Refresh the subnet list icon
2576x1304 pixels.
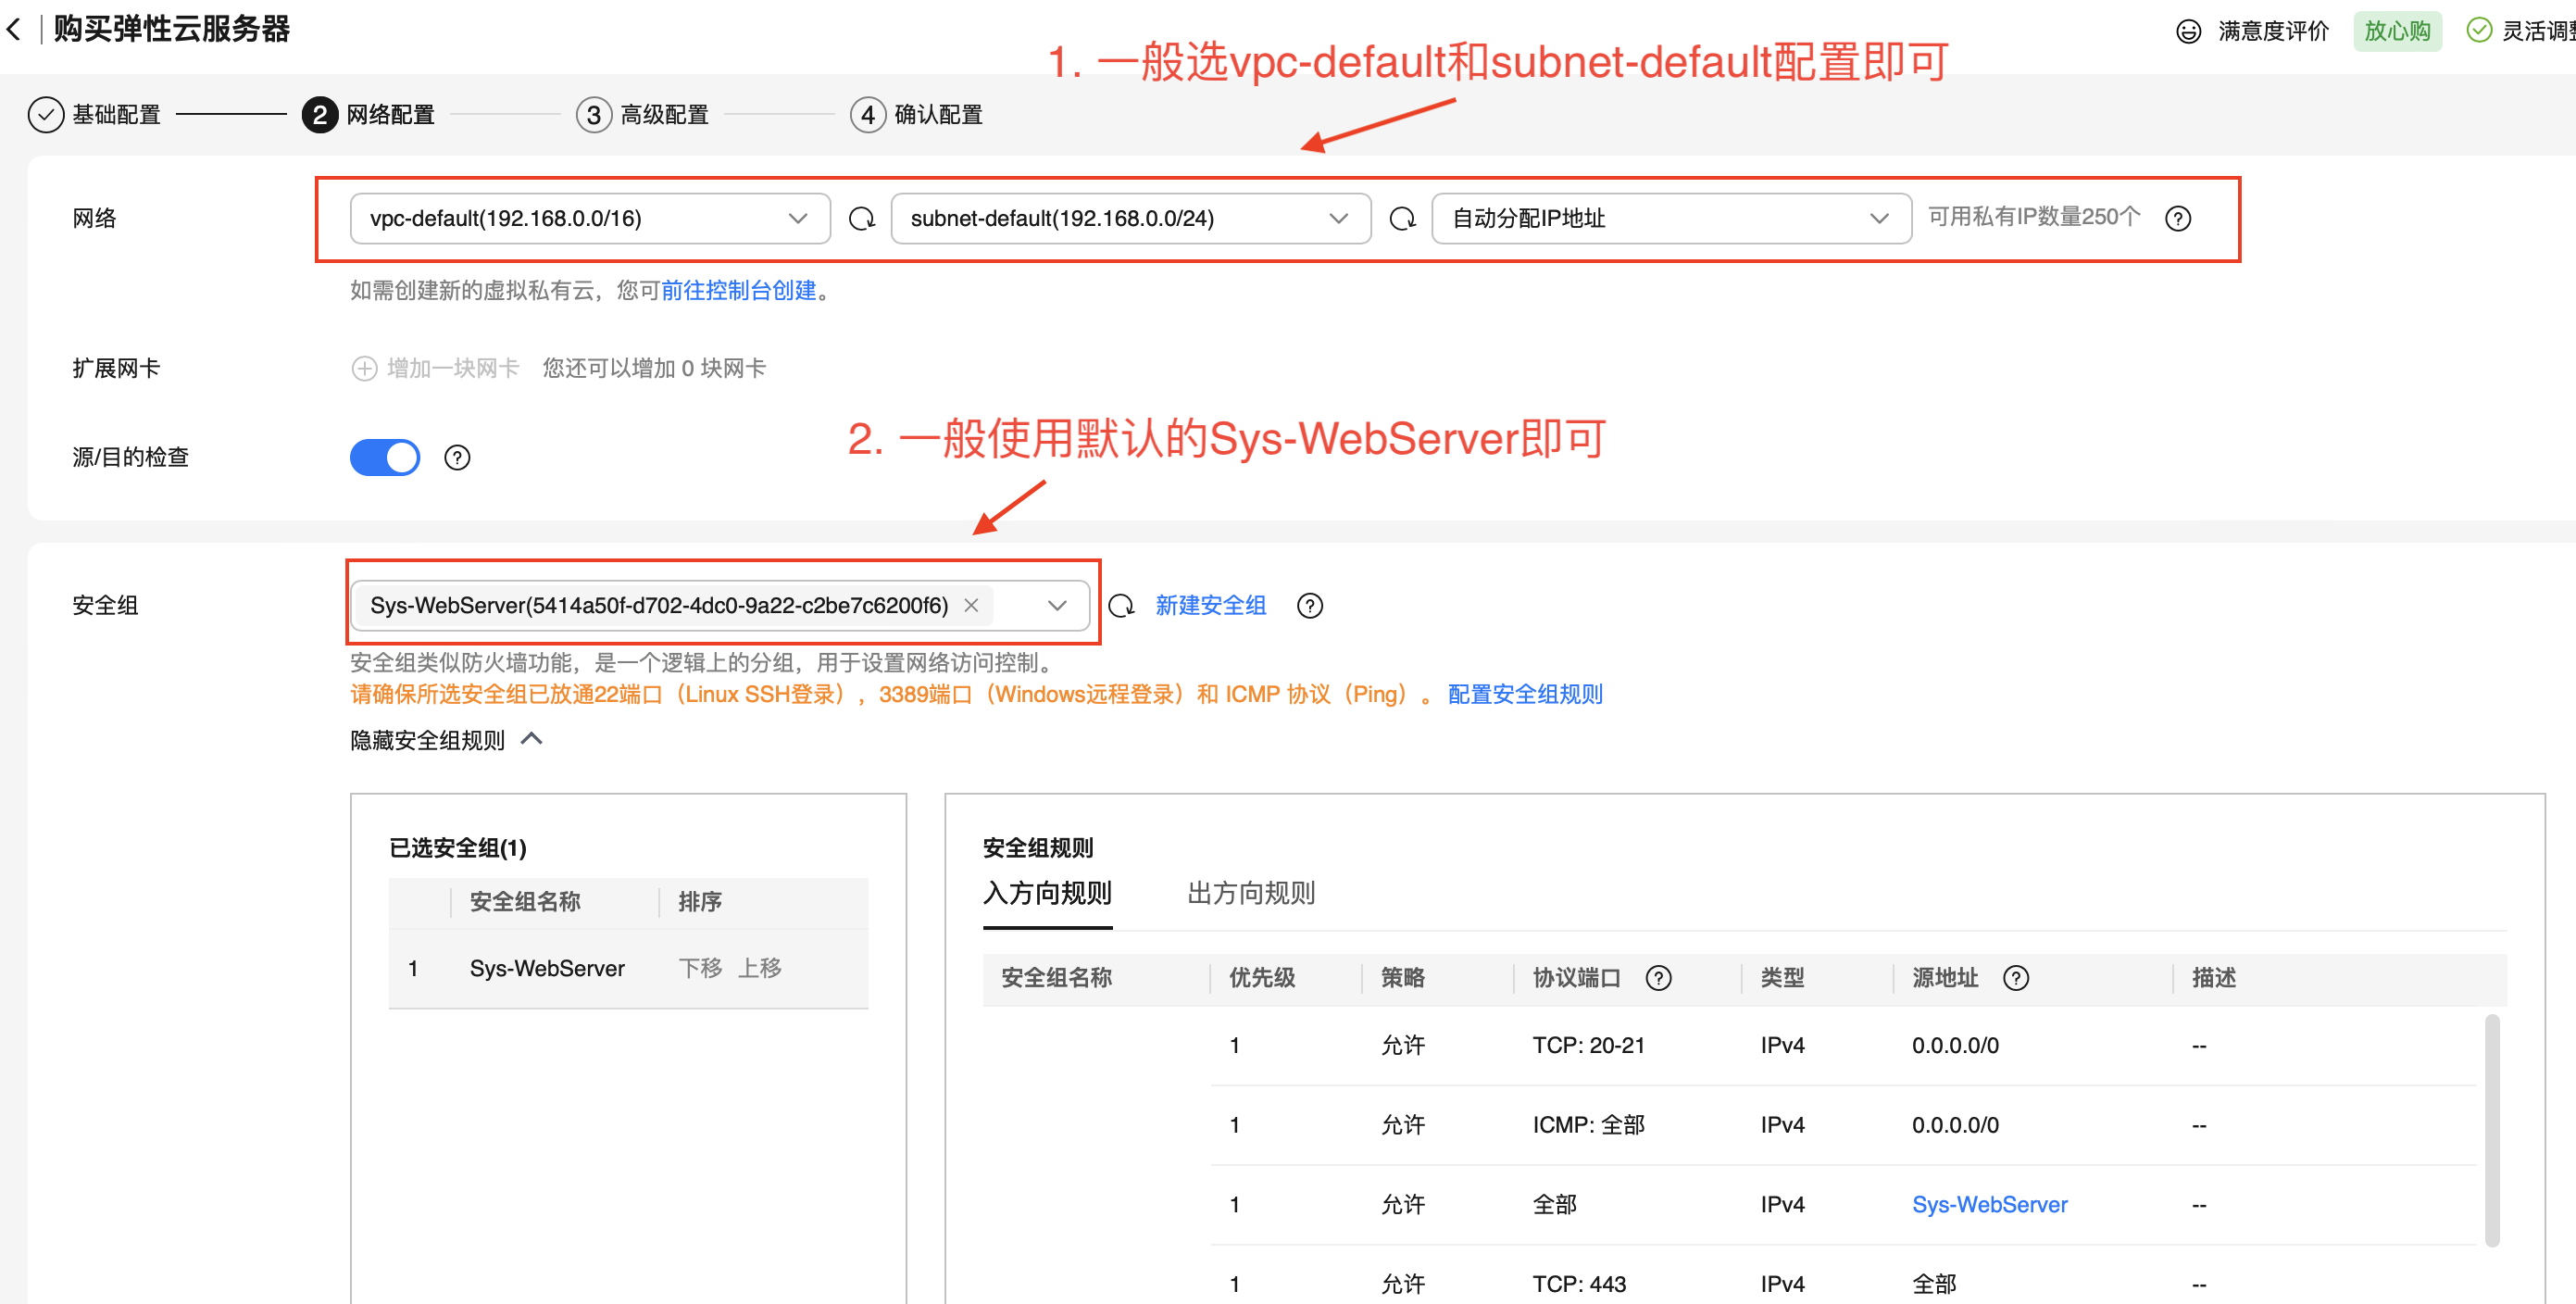click(1402, 219)
